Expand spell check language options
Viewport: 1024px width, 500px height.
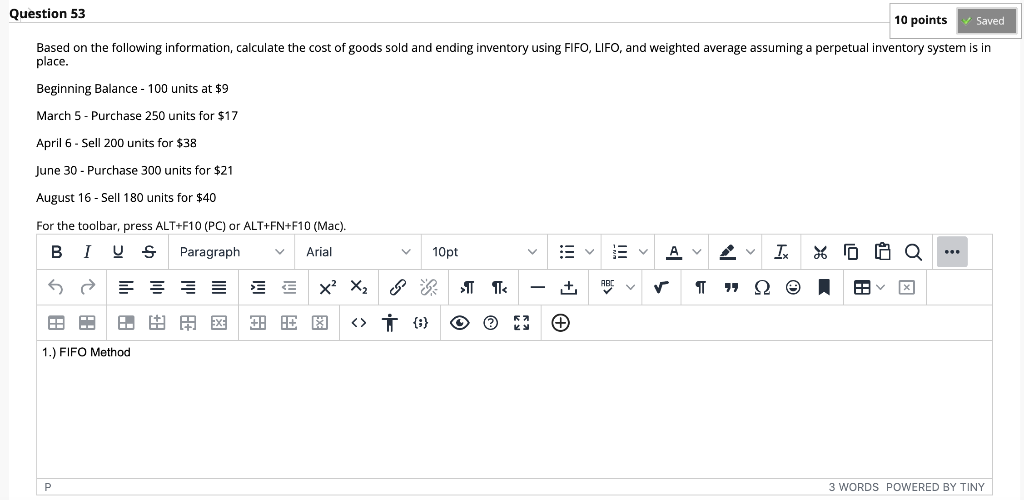pos(630,287)
